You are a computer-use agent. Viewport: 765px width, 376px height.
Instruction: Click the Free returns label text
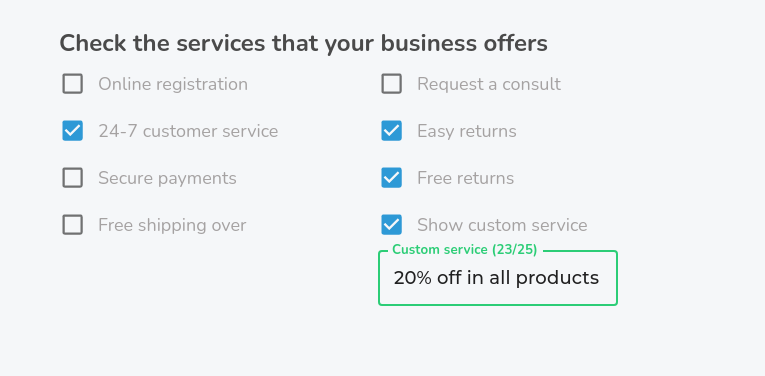pyautogui.click(x=465, y=178)
